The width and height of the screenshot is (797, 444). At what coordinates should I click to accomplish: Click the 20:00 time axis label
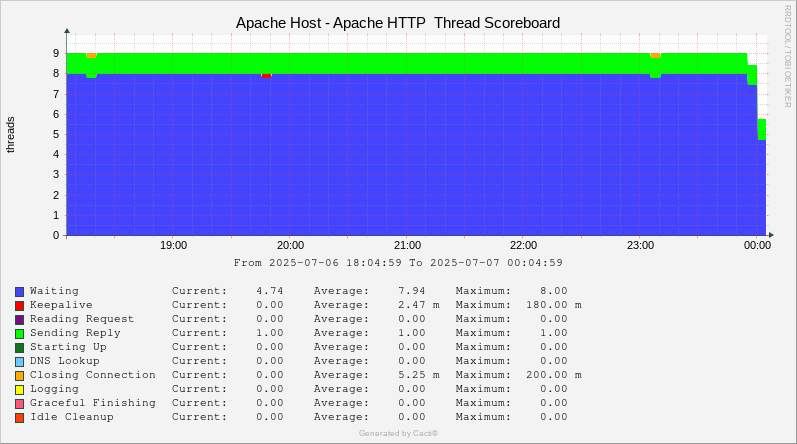click(x=290, y=245)
